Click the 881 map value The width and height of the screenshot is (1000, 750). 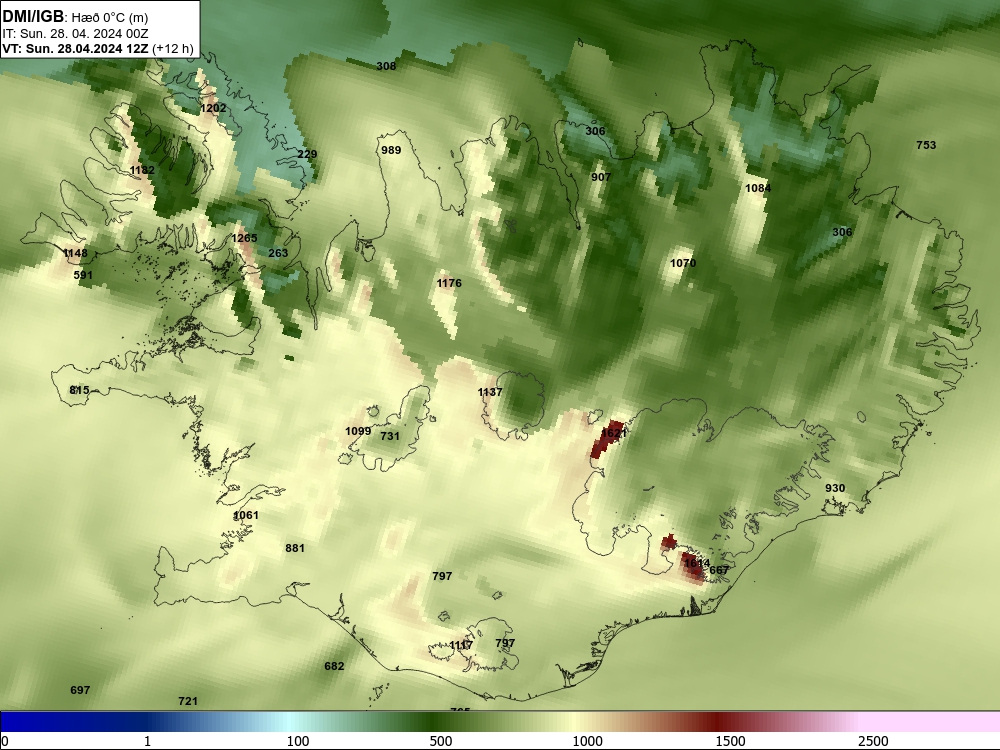pos(295,548)
